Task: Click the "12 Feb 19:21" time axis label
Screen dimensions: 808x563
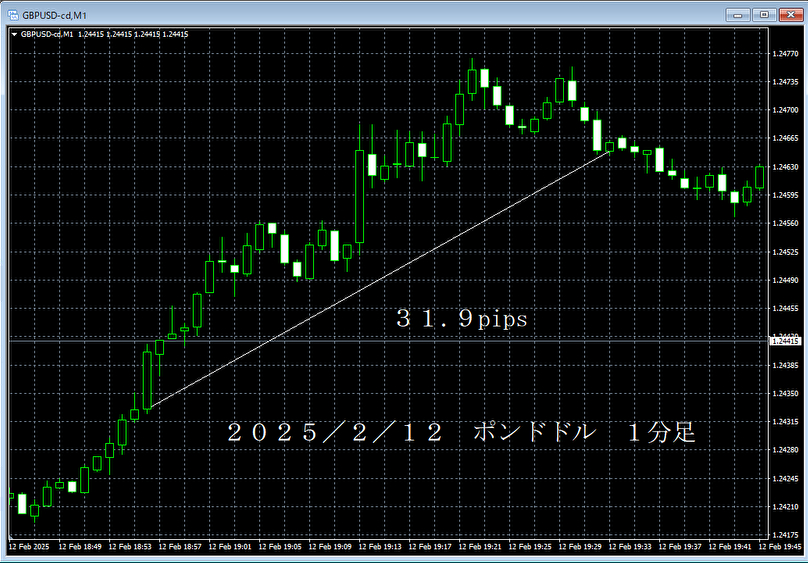Action: point(487,548)
